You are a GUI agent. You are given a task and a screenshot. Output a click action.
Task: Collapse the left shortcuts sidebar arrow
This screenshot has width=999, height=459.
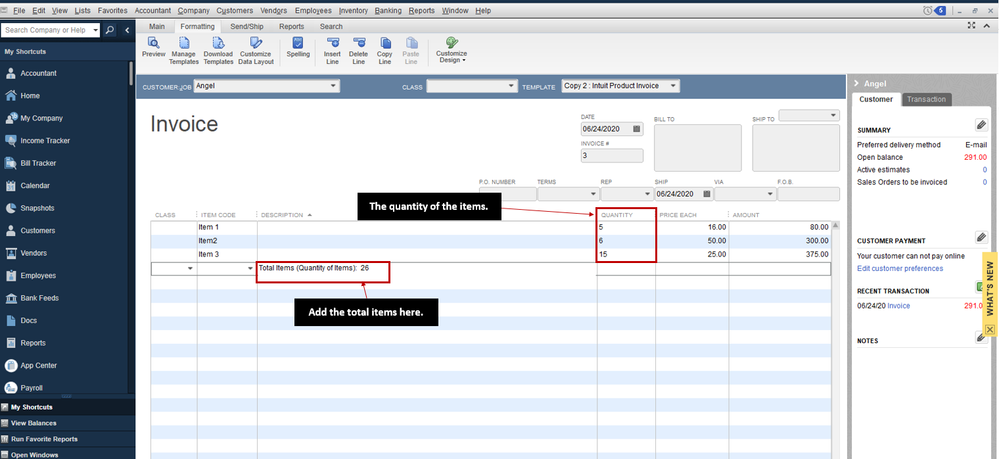pyautogui.click(x=127, y=30)
